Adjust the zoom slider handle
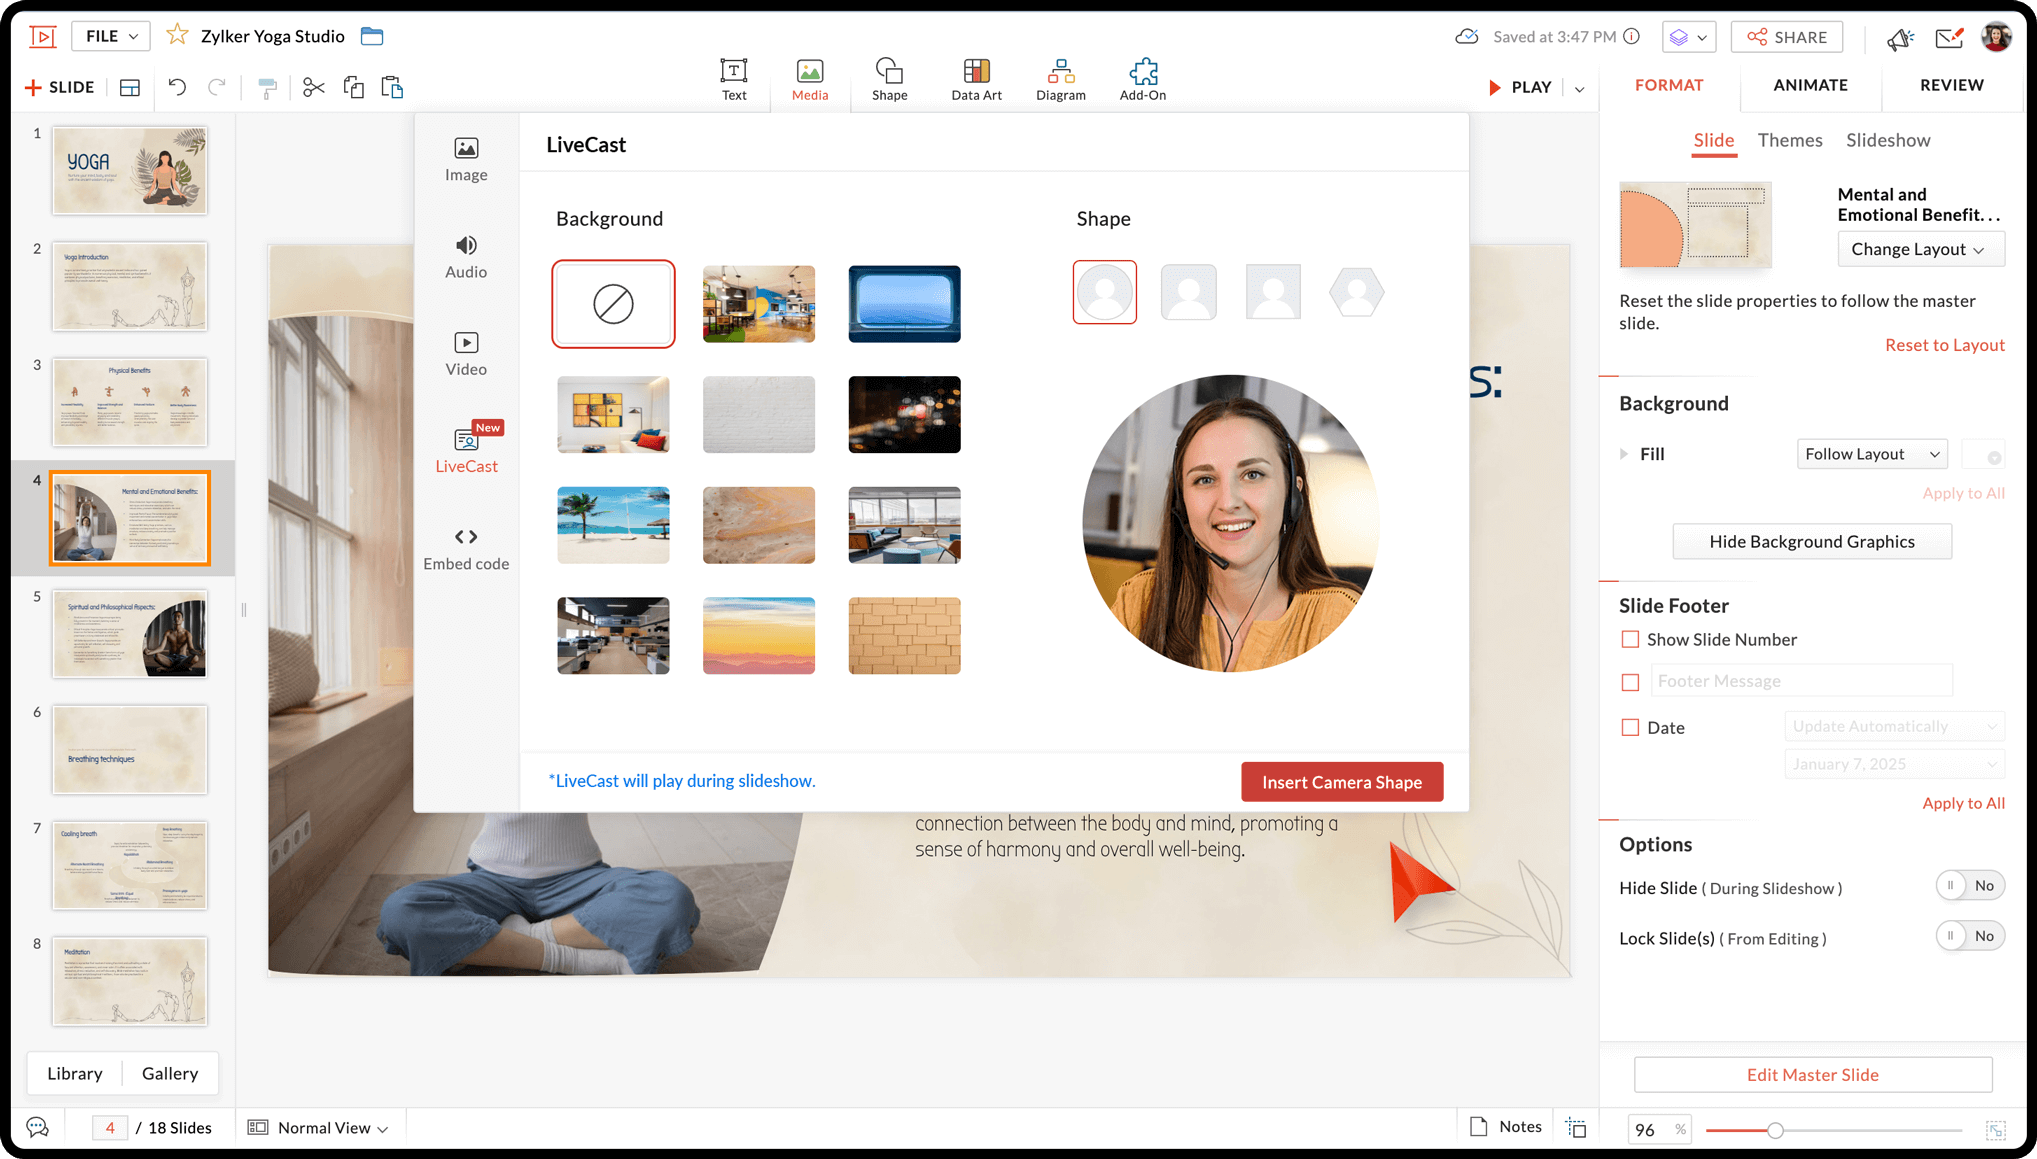 1775,1130
